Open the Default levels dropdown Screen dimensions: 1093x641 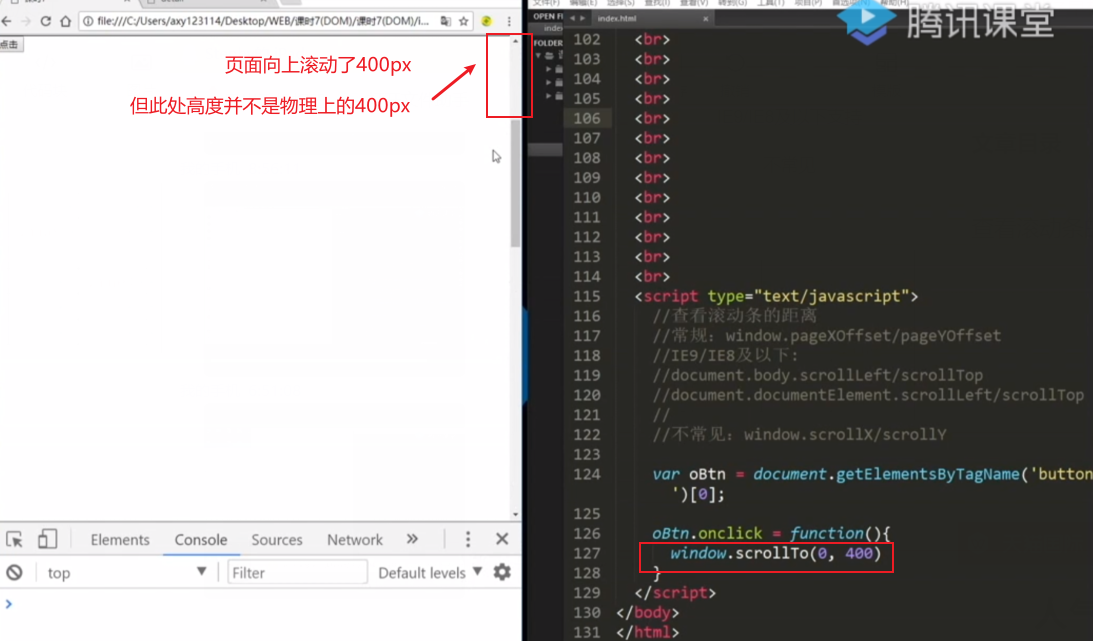[x=430, y=573]
